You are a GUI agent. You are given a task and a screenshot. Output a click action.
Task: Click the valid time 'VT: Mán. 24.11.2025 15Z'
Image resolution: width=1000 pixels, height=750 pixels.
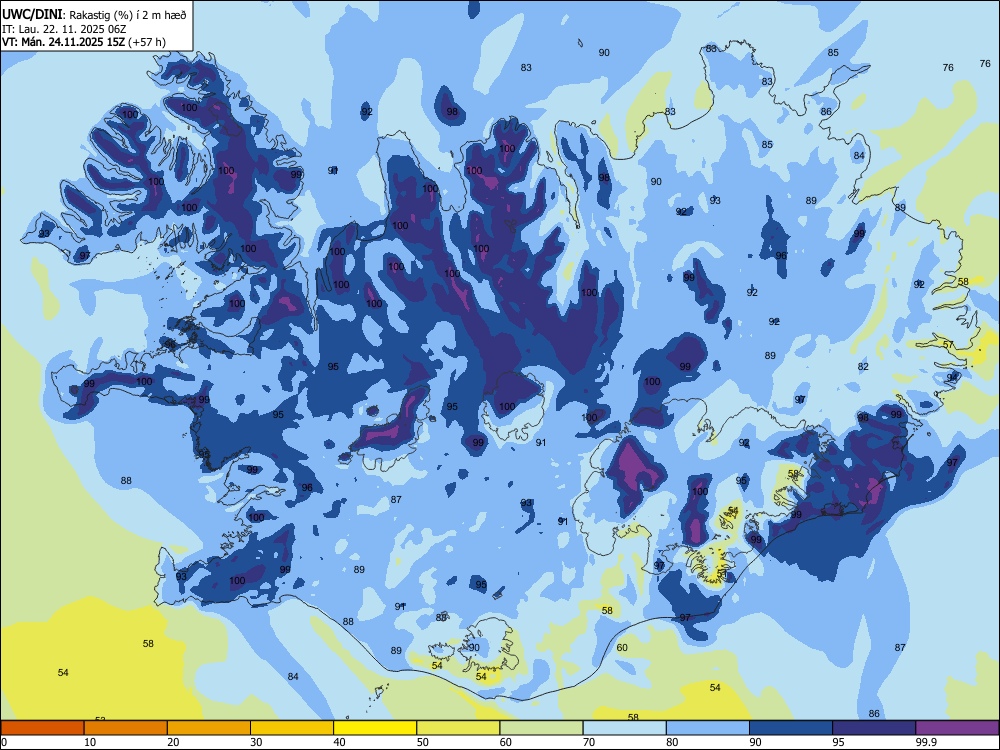(x=64, y=42)
